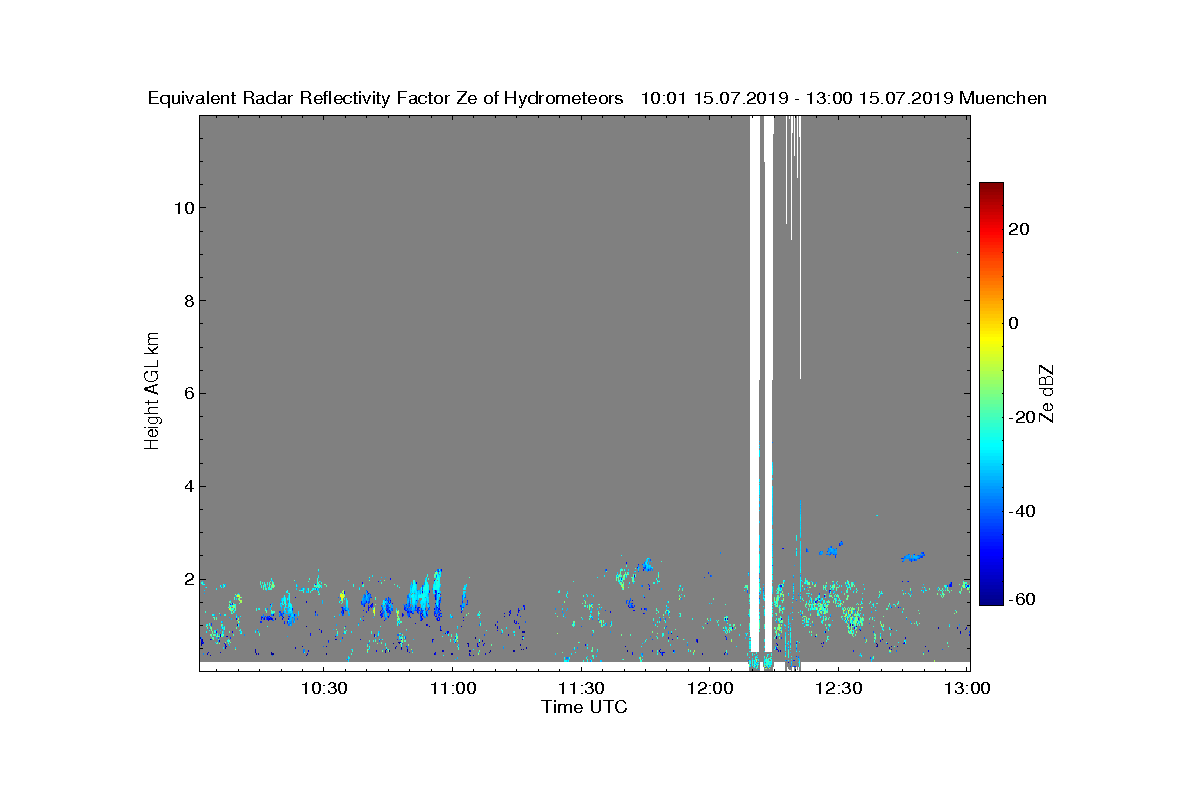Image resolution: width=1200 pixels, height=800 pixels.
Task: Click the 13:00 time tick label
Action: 967,688
